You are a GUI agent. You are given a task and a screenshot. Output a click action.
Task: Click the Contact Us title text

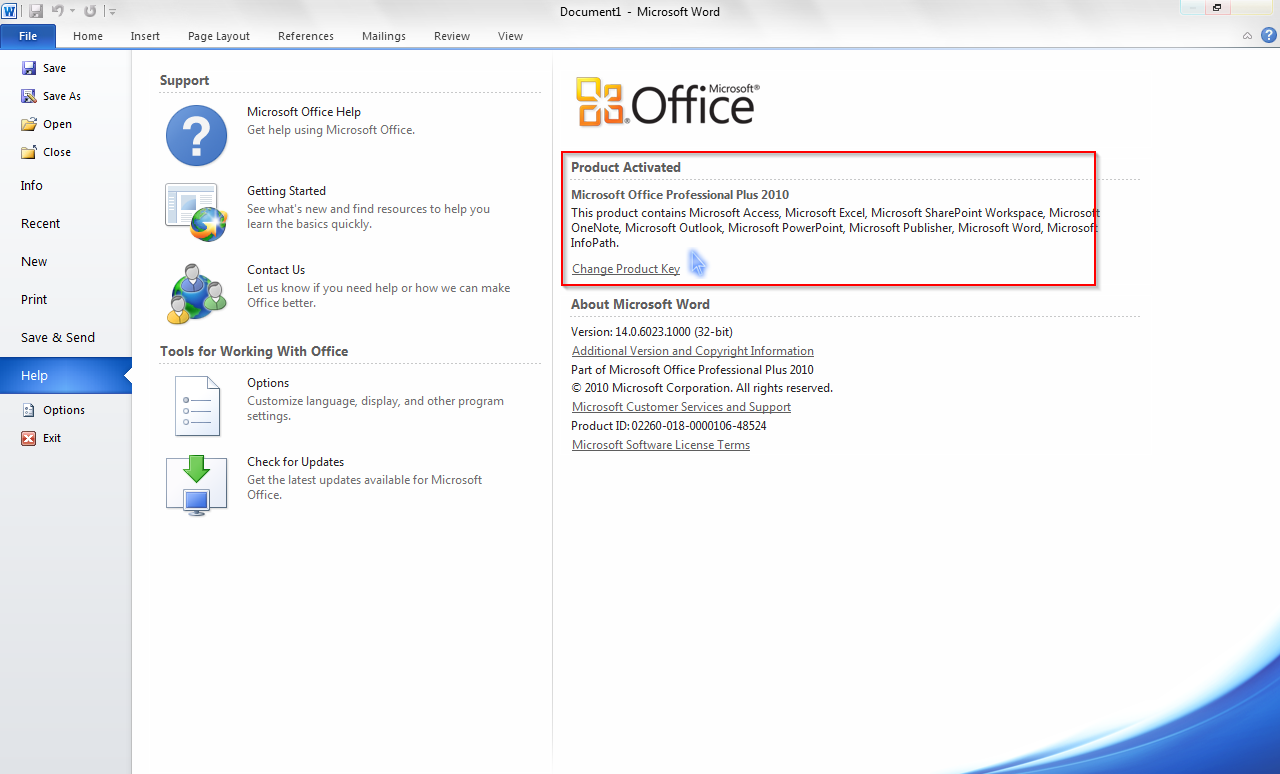276,270
